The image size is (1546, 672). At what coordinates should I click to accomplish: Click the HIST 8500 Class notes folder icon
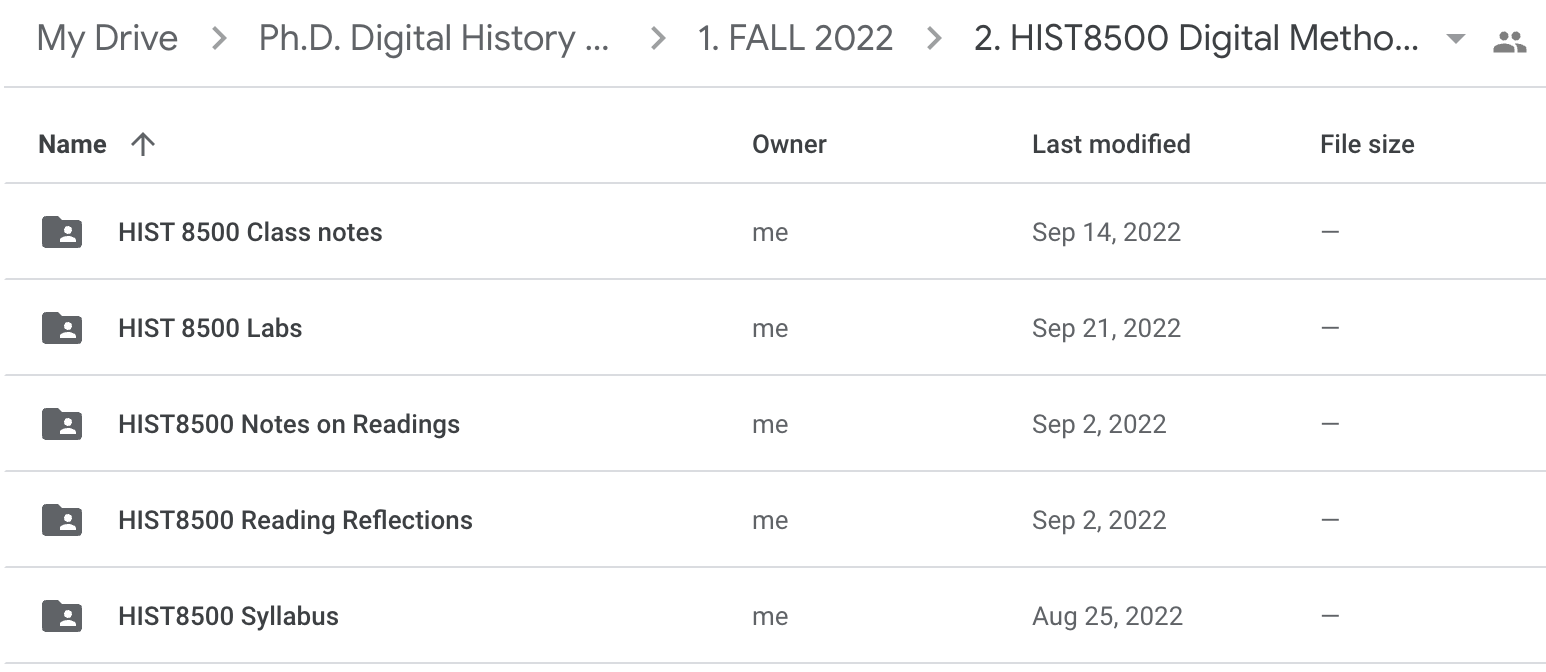click(62, 232)
